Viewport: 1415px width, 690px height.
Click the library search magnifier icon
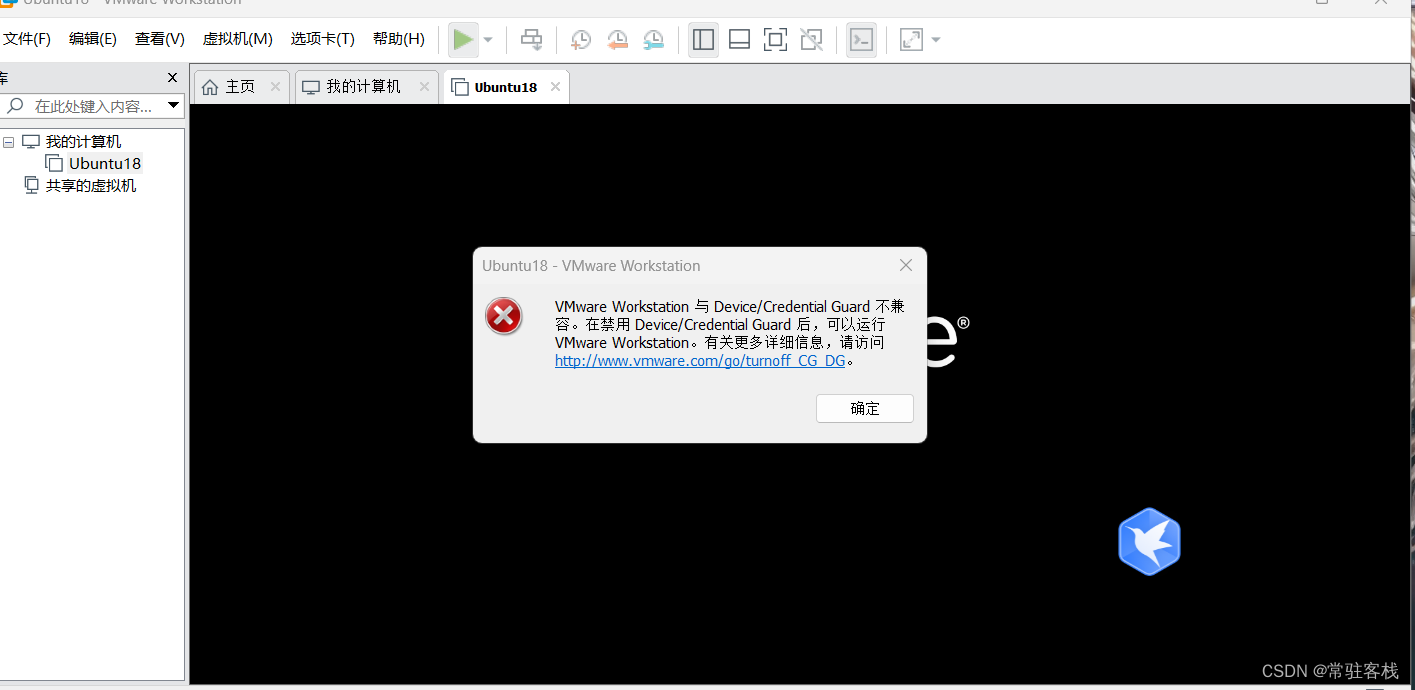[16, 105]
